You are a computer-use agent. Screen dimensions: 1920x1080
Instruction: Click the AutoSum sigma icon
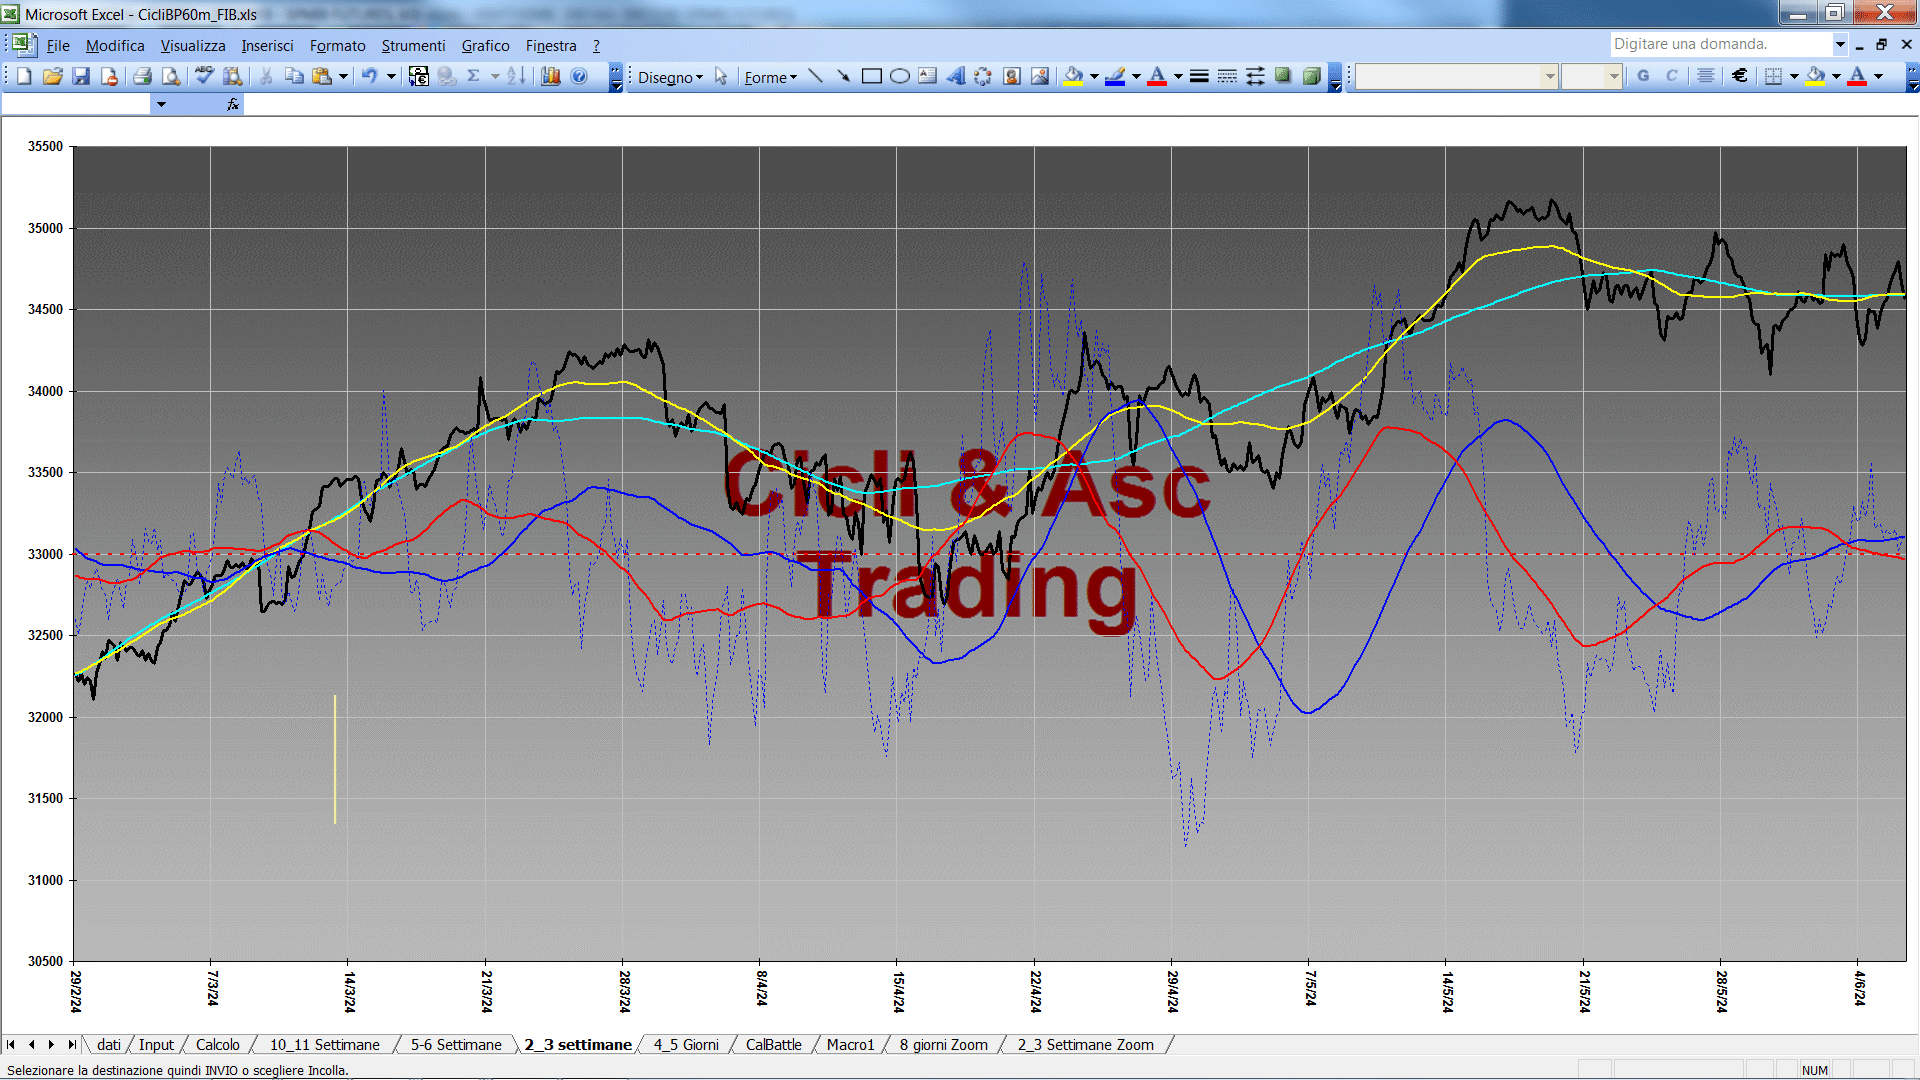coord(474,77)
